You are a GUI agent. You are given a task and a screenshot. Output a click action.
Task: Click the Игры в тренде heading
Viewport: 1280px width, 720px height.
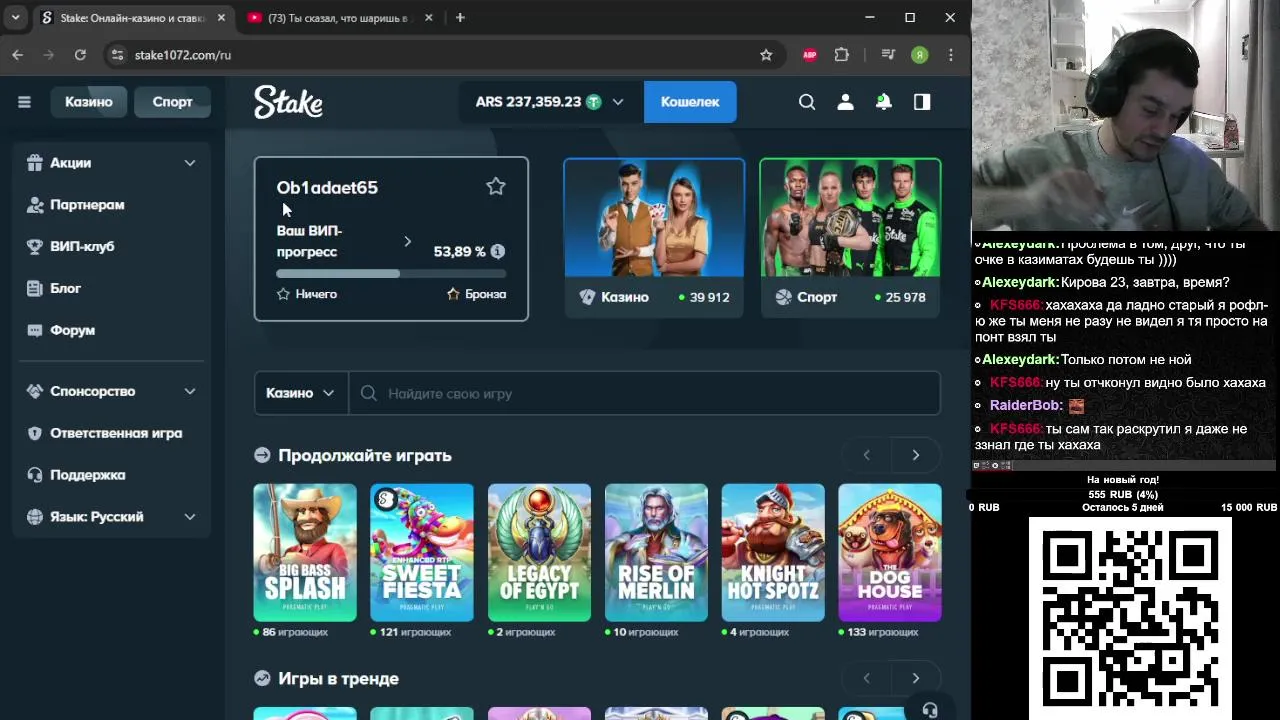[x=338, y=678]
